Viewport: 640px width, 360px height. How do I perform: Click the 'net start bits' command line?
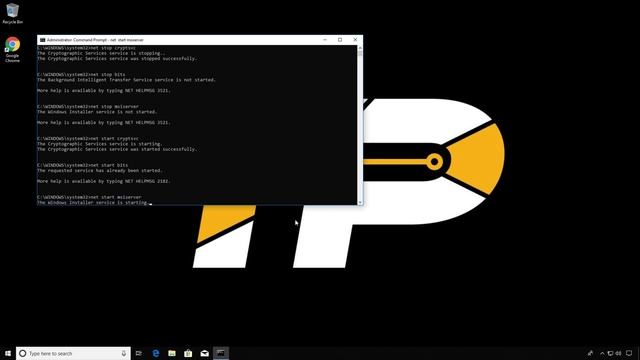coord(83,165)
